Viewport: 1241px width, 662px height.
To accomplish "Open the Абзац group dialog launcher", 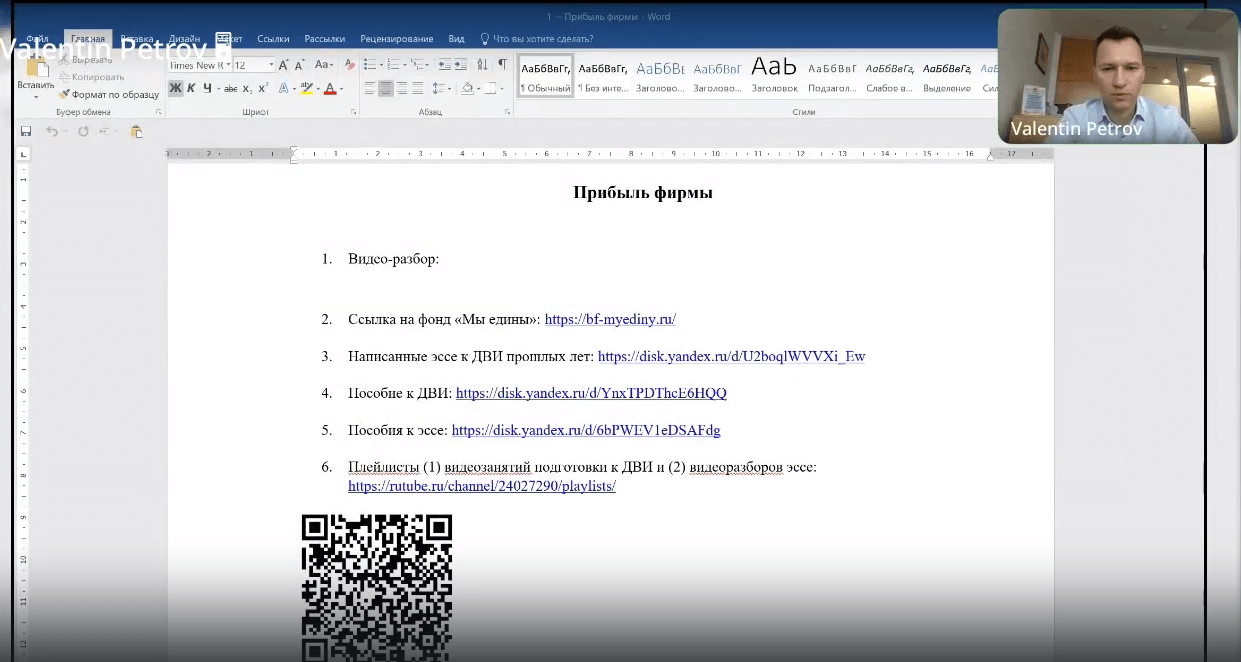I will click(x=507, y=112).
